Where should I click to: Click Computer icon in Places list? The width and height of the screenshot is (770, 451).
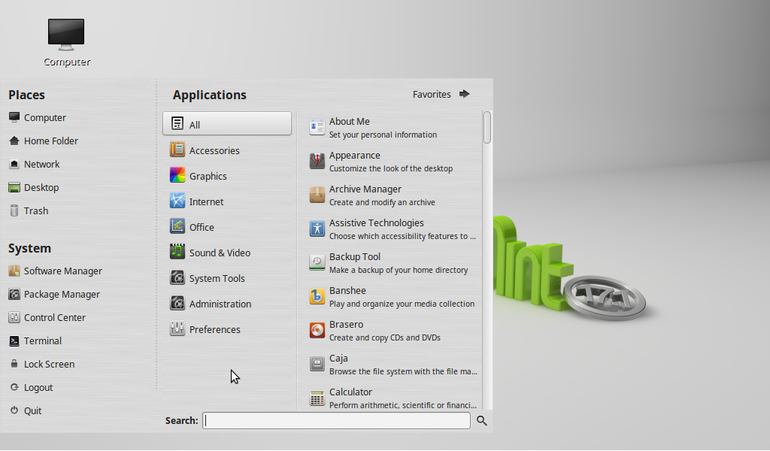[x=14, y=117]
